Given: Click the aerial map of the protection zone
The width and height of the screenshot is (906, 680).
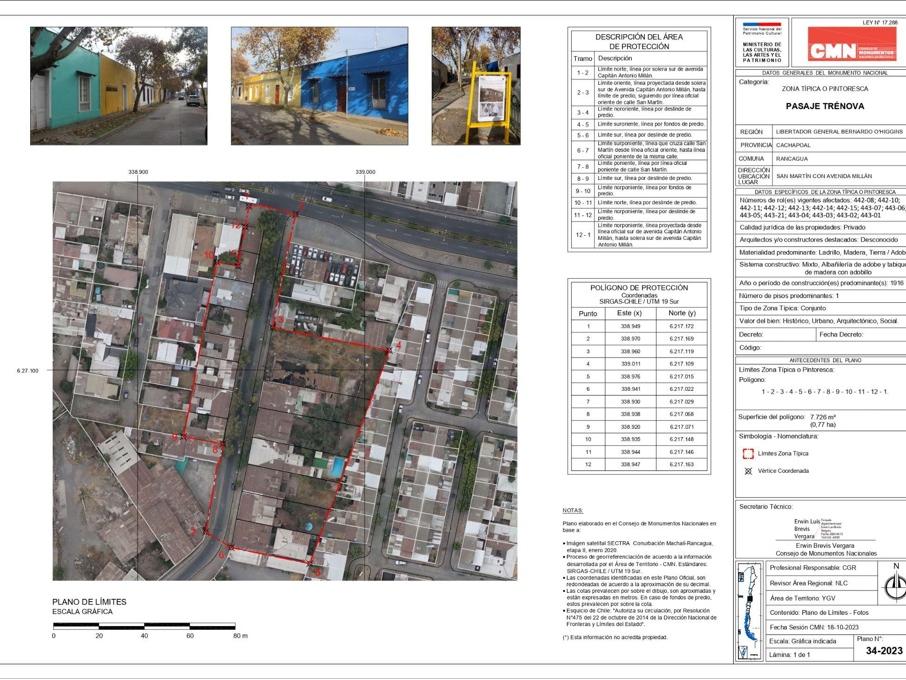Looking at the screenshot, I should [x=285, y=381].
